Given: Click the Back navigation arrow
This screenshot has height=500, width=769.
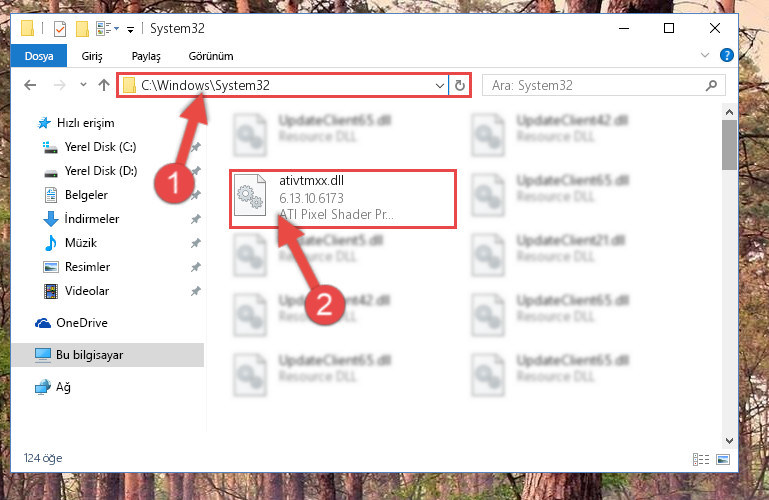Looking at the screenshot, I should coord(30,85).
